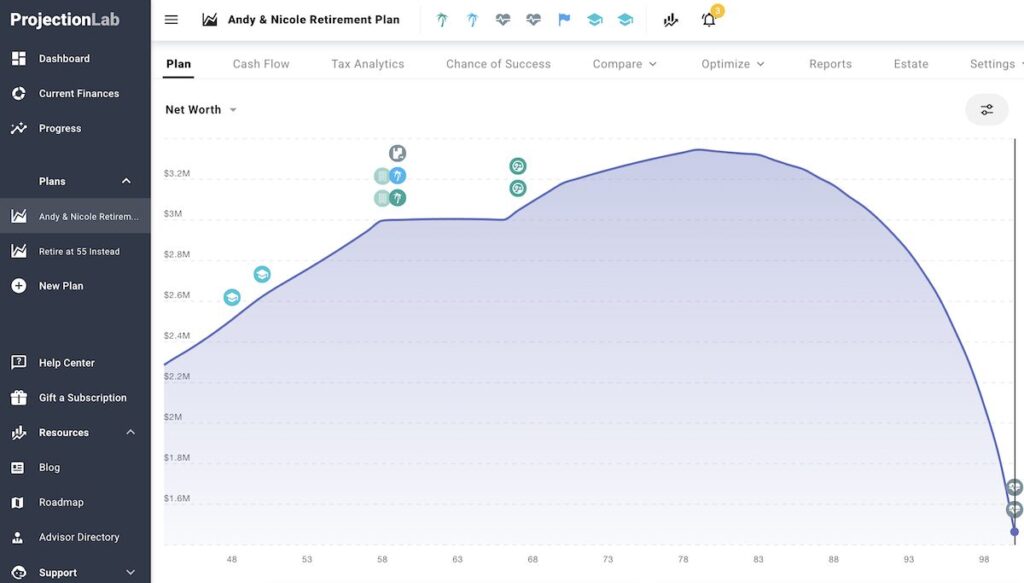Click the ProjectionLab logo

click(x=65, y=20)
